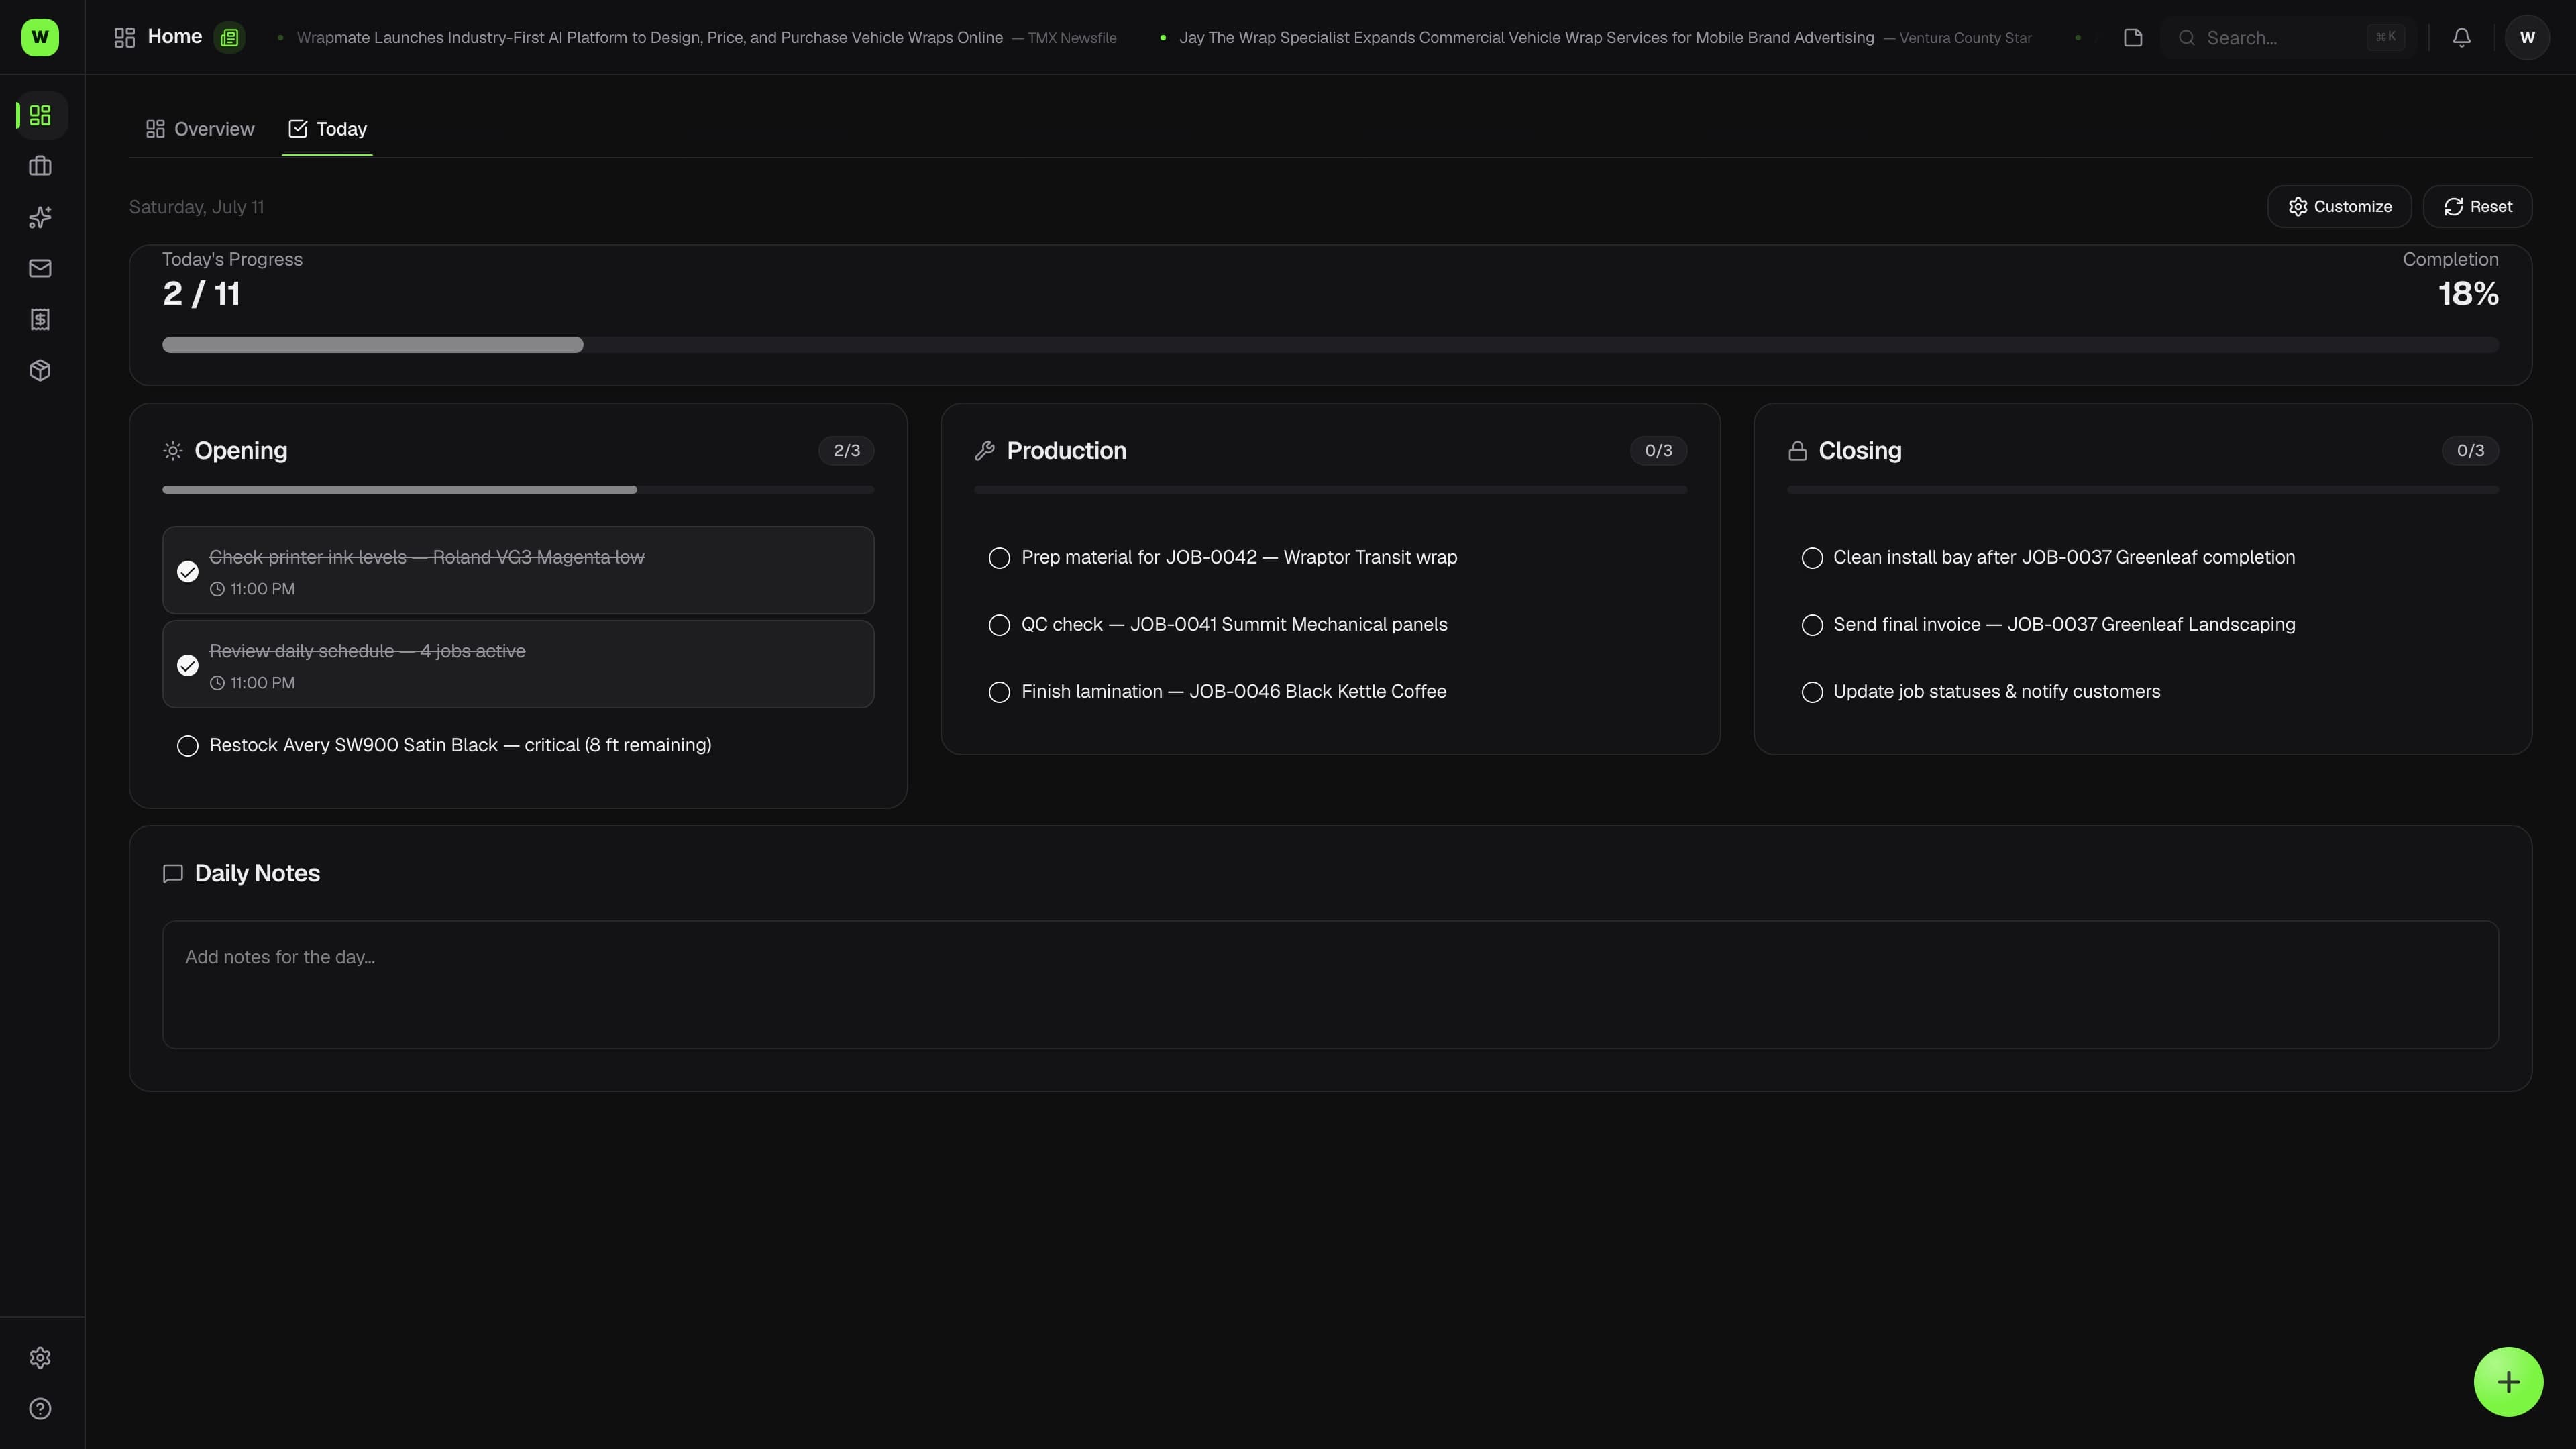Check Prep material for JOB-0042 task
The image size is (2576, 1449).
pyautogui.click(x=999, y=558)
